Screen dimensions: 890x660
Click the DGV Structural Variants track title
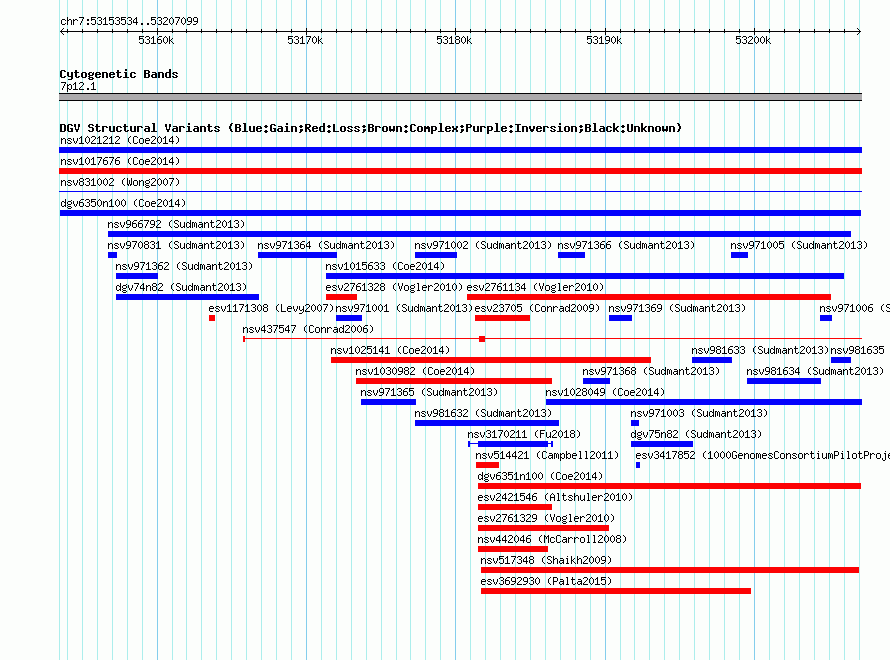(x=371, y=128)
